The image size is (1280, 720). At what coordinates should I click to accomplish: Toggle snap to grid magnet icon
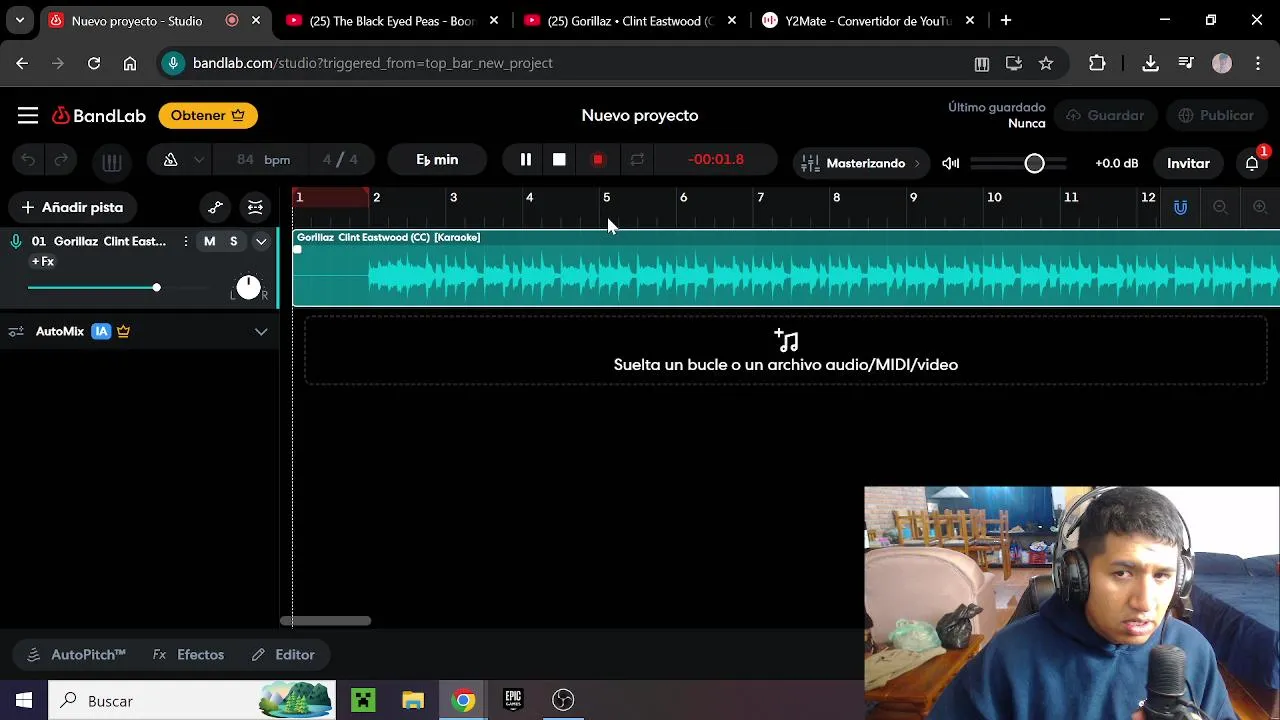(x=1180, y=207)
